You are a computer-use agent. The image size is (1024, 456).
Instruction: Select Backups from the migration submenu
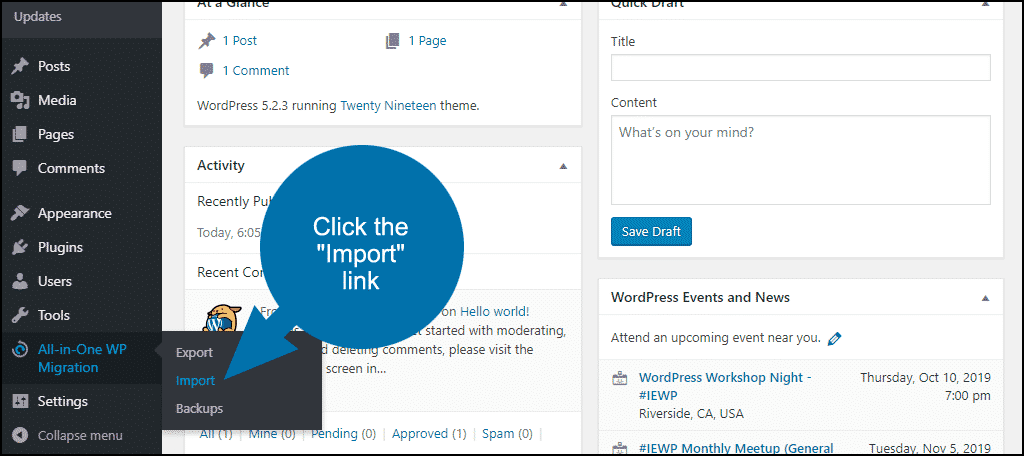(x=199, y=409)
